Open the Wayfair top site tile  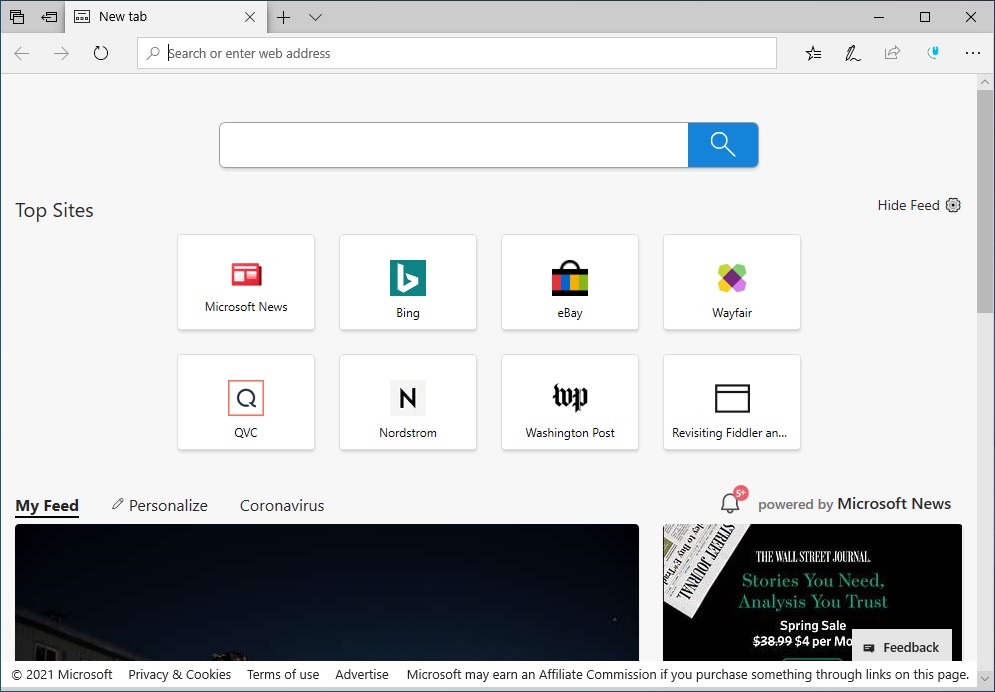click(x=732, y=282)
